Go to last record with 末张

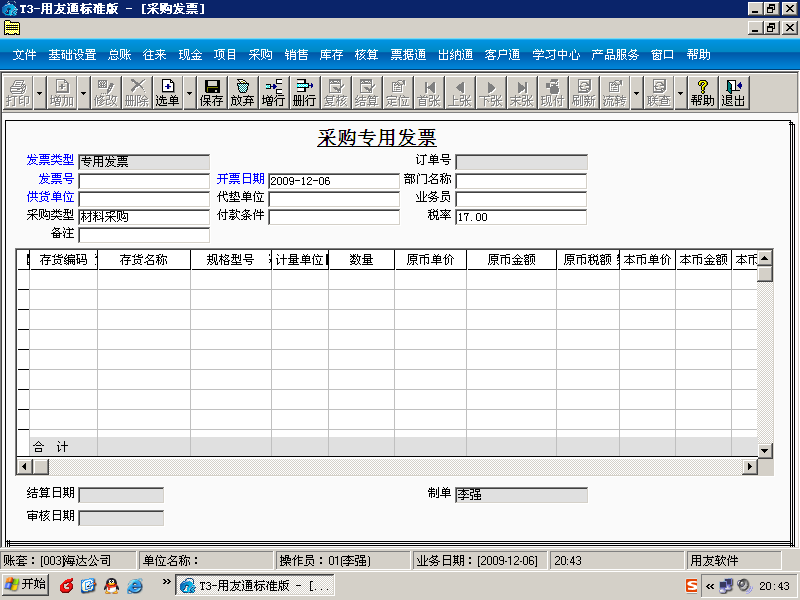(x=521, y=92)
